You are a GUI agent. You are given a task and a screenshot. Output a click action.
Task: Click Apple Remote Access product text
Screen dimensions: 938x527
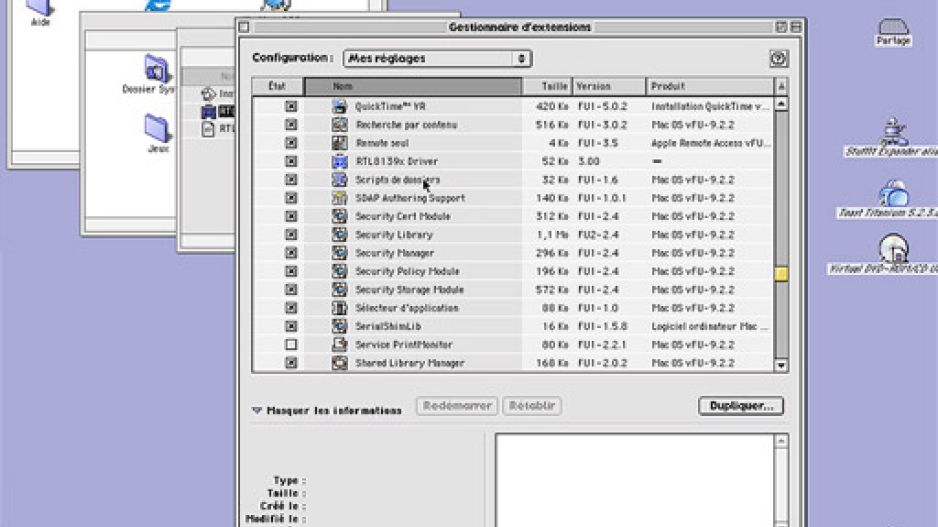(x=711, y=143)
